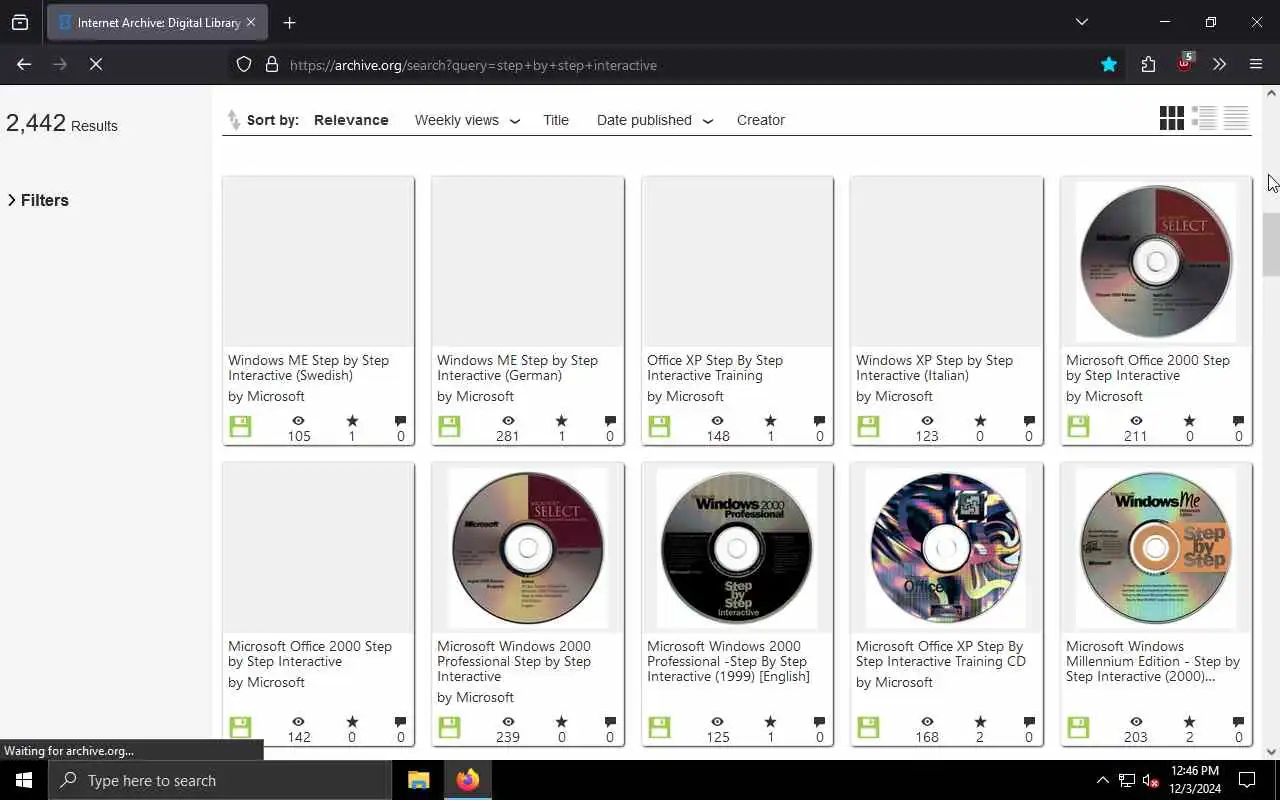The image size is (1280, 800).
Task: Click taskbar search box
Action: pyautogui.click(x=220, y=780)
